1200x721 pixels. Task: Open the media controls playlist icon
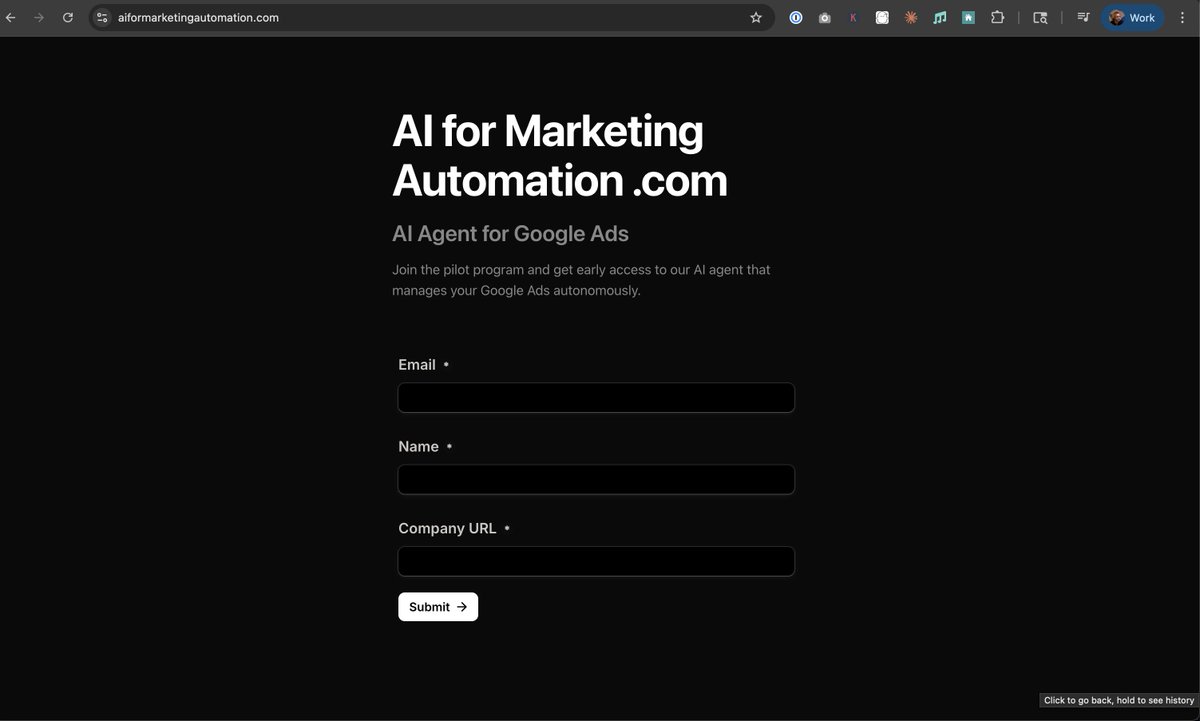point(1083,18)
